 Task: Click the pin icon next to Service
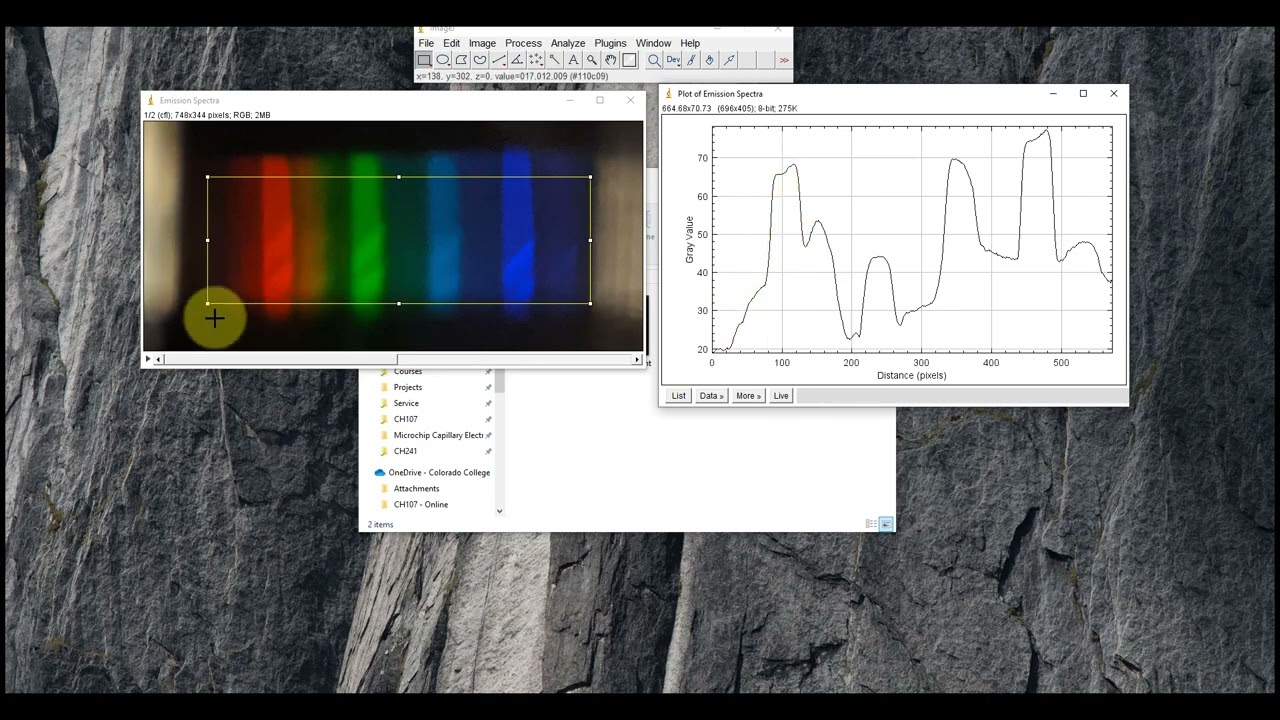(x=488, y=403)
